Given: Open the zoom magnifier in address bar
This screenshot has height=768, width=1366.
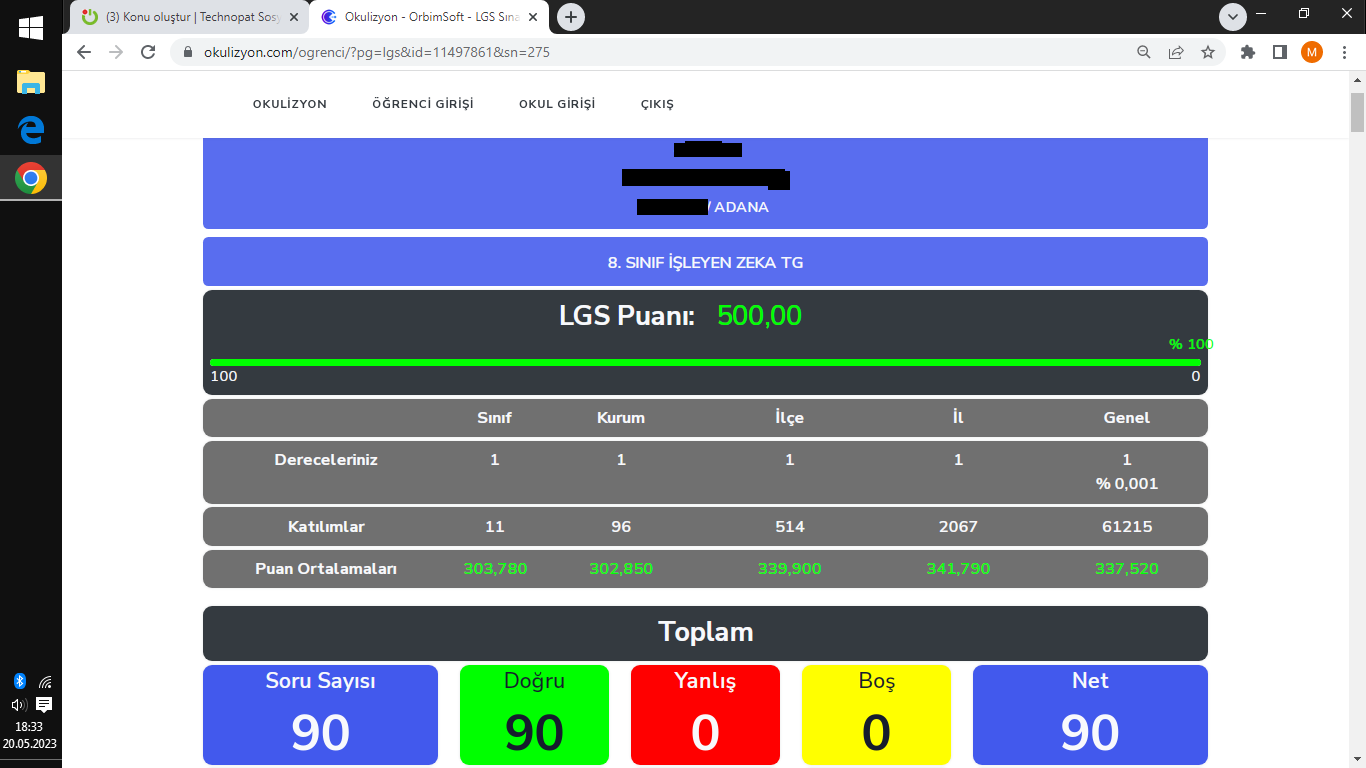Looking at the screenshot, I should (x=1144, y=52).
